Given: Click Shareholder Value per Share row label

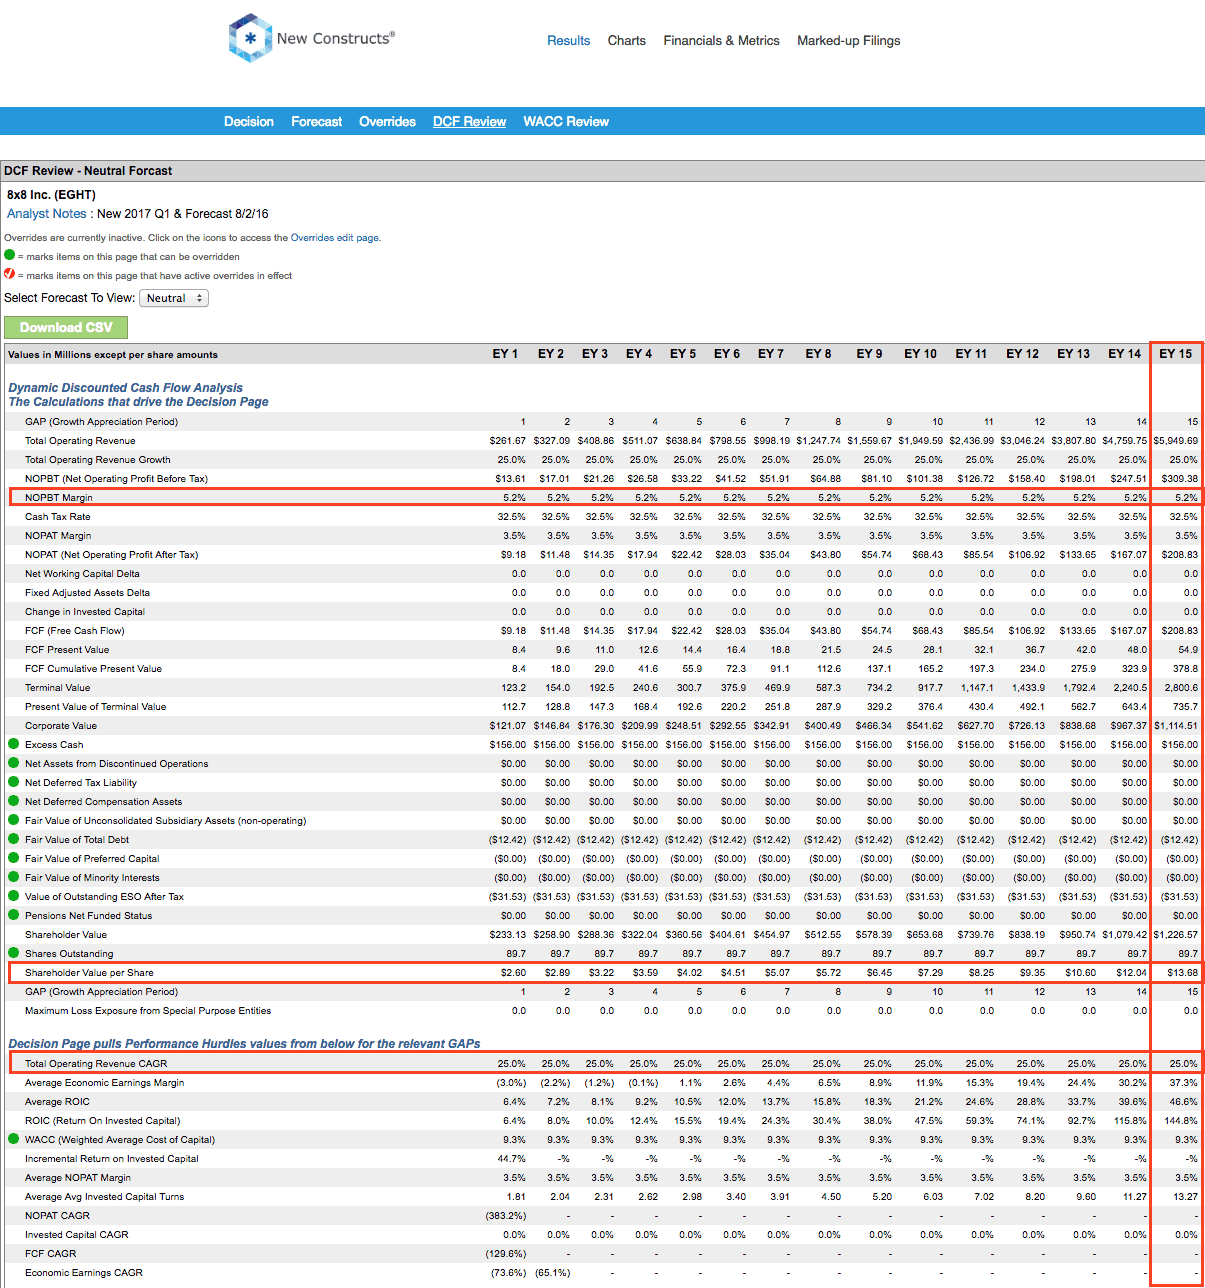Looking at the screenshot, I should [x=89, y=972].
